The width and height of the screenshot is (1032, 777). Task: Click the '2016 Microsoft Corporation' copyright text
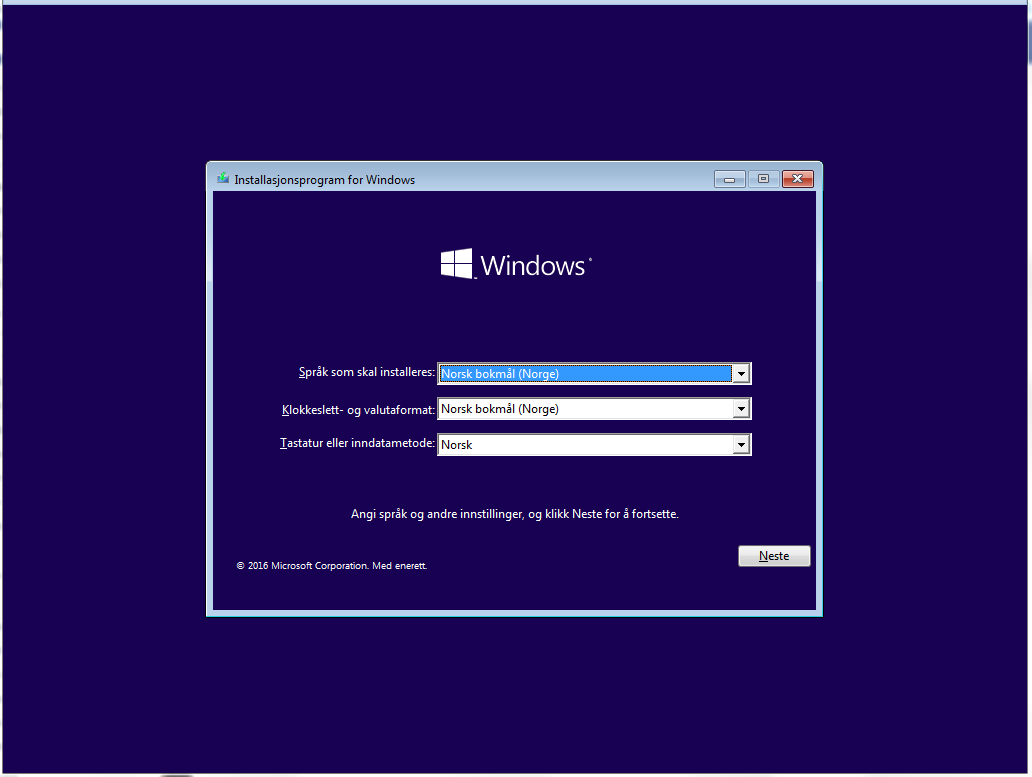click(x=332, y=566)
